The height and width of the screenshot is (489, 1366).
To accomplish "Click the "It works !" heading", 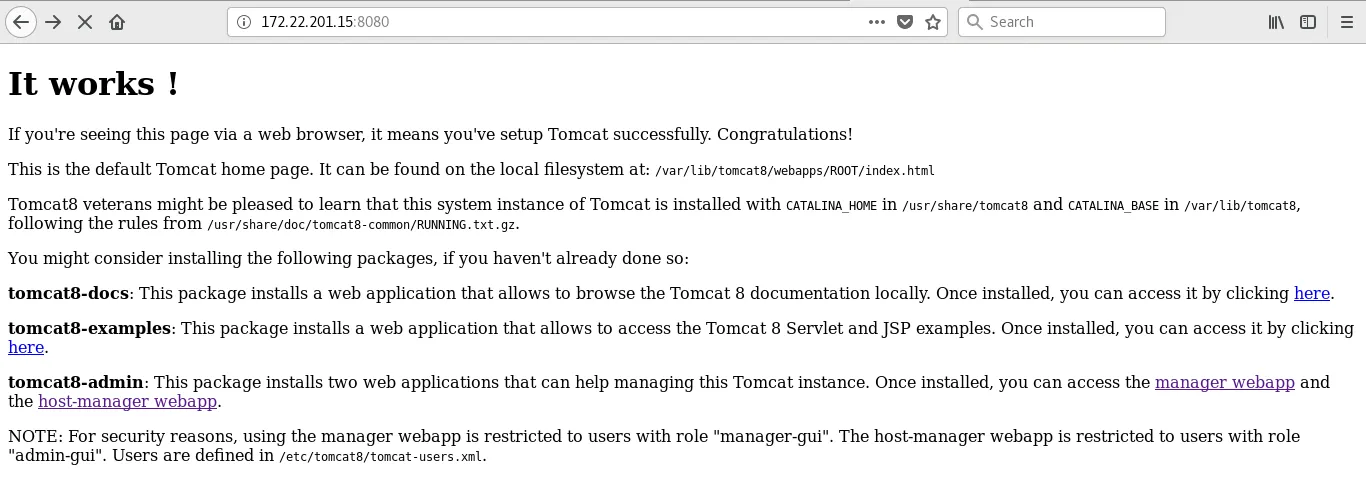I will [93, 84].
